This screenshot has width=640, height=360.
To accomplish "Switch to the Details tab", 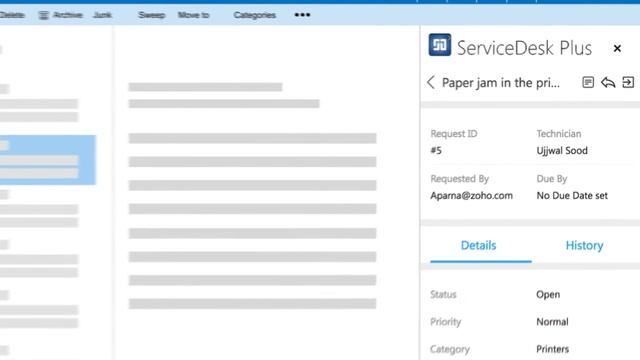I will tap(479, 246).
